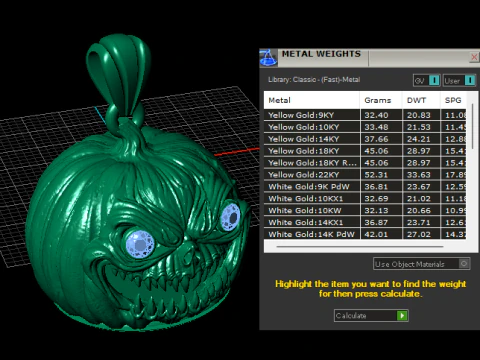Select the pumpkin's left eye gemstone
The width and height of the screenshot is (480, 360).
(x=140, y=244)
